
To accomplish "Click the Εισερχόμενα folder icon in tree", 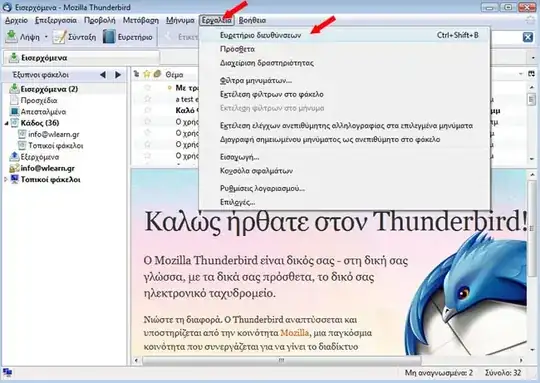I will [x=14, y=89].
